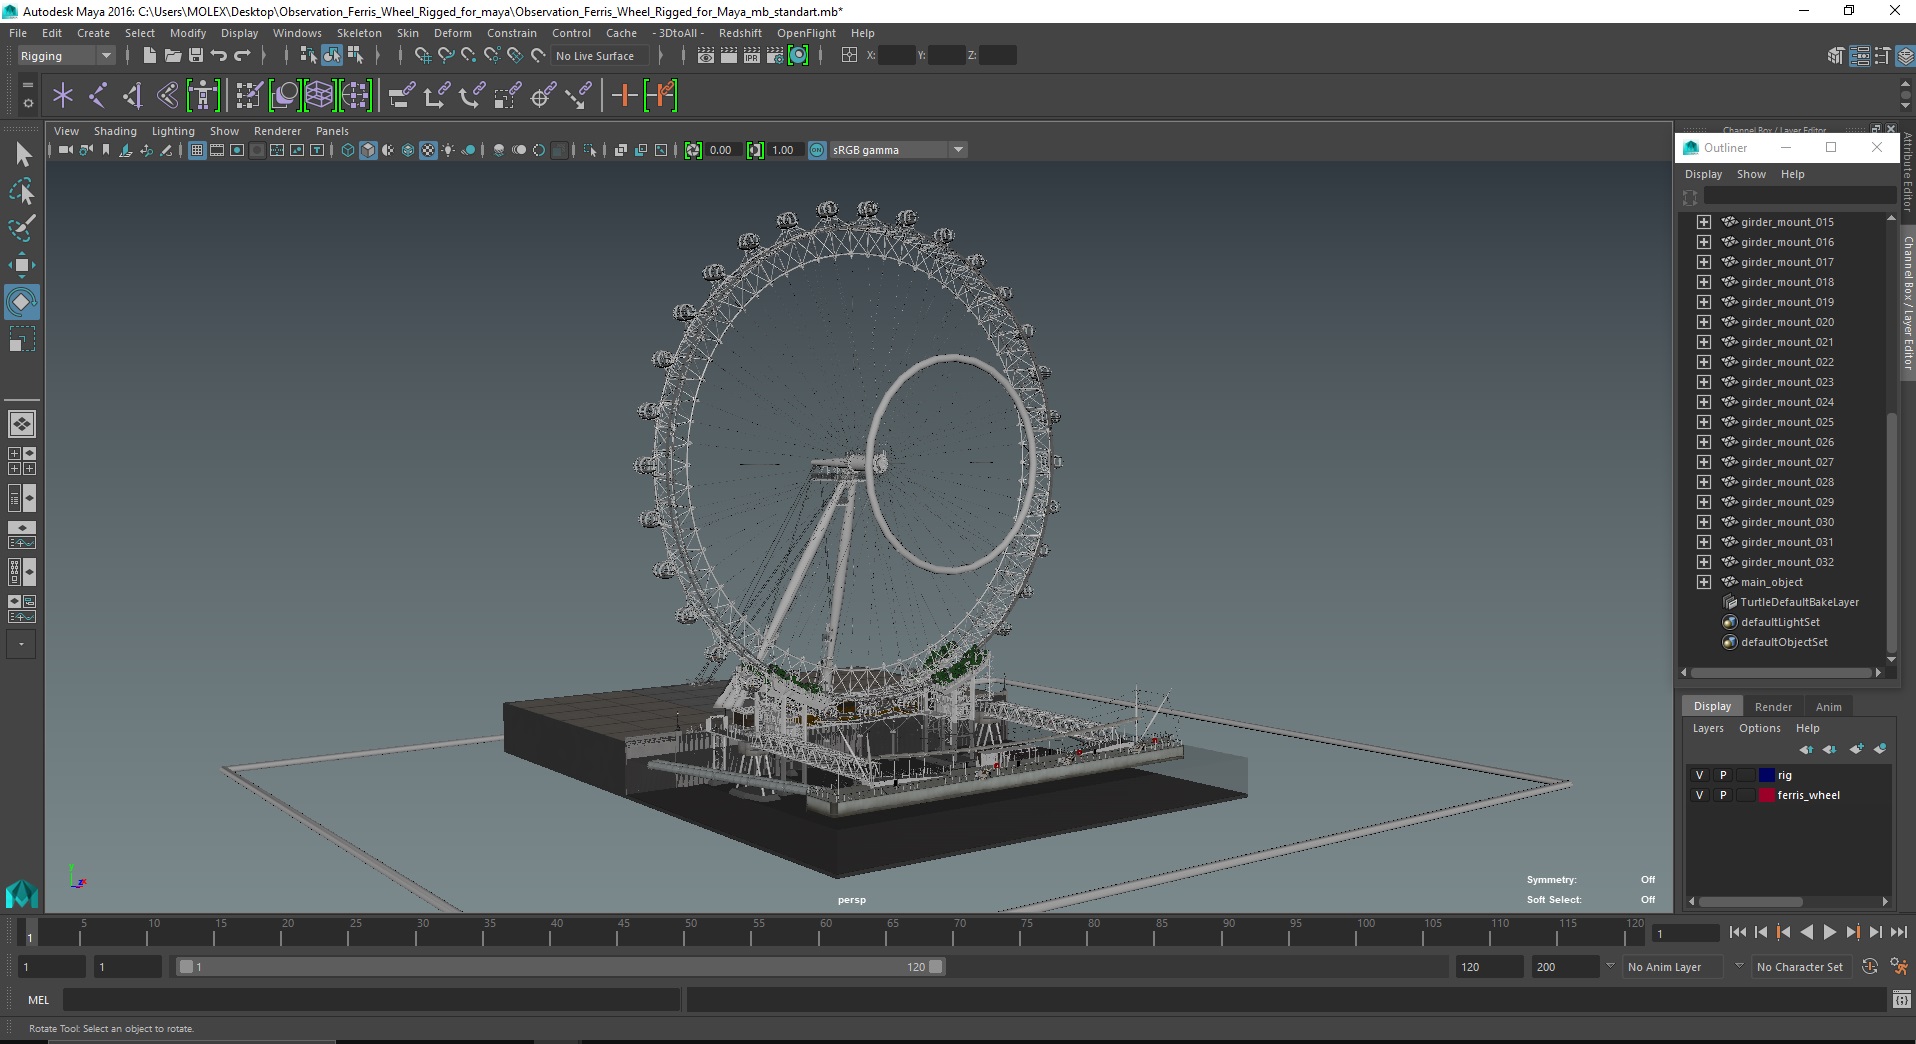Open animation preferences running-man icon
This screenshot has height=1044, width=1916.
point(1898,967)
